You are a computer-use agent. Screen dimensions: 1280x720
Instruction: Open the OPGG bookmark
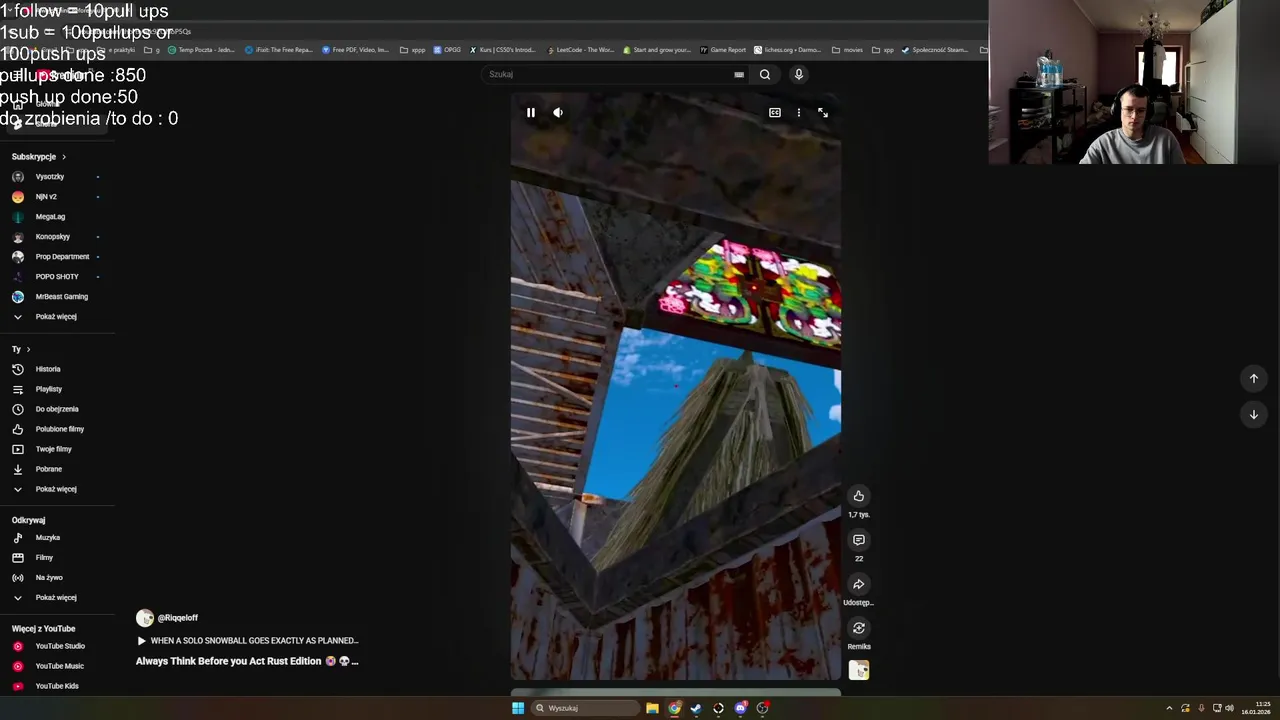[447, 50]
